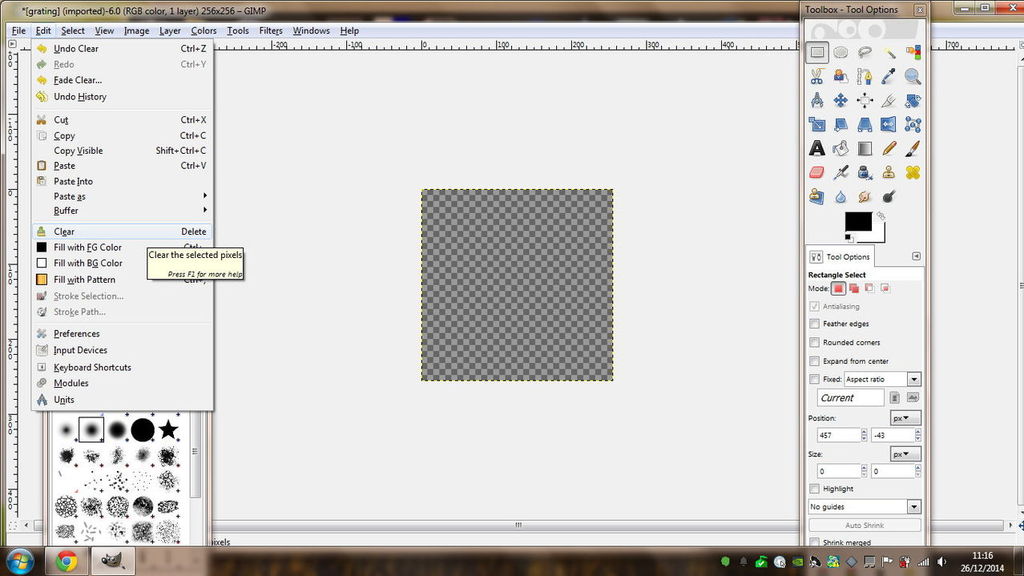Select the Dodge/Burn tool
Image resolution: width=1024 pixels, height=576 pixels.
[x=889, y=197]
